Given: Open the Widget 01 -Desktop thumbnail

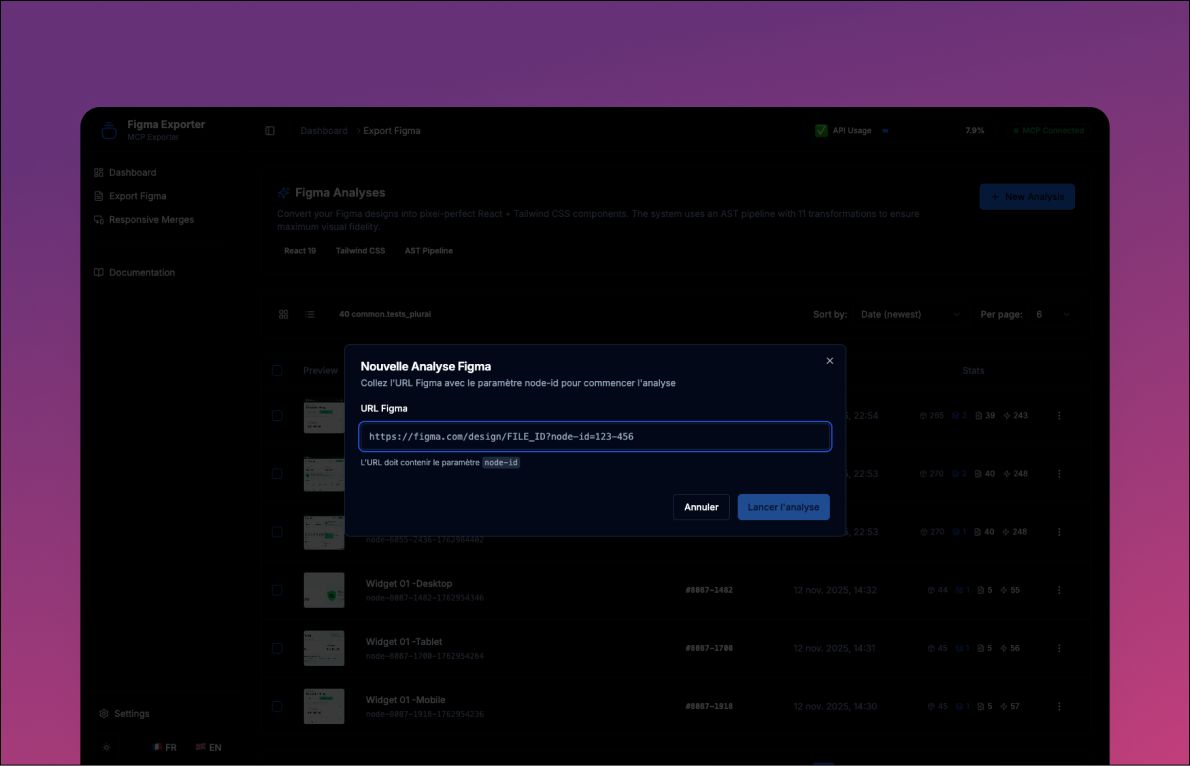Looking at the screenshot, I should tap(324, 590).
